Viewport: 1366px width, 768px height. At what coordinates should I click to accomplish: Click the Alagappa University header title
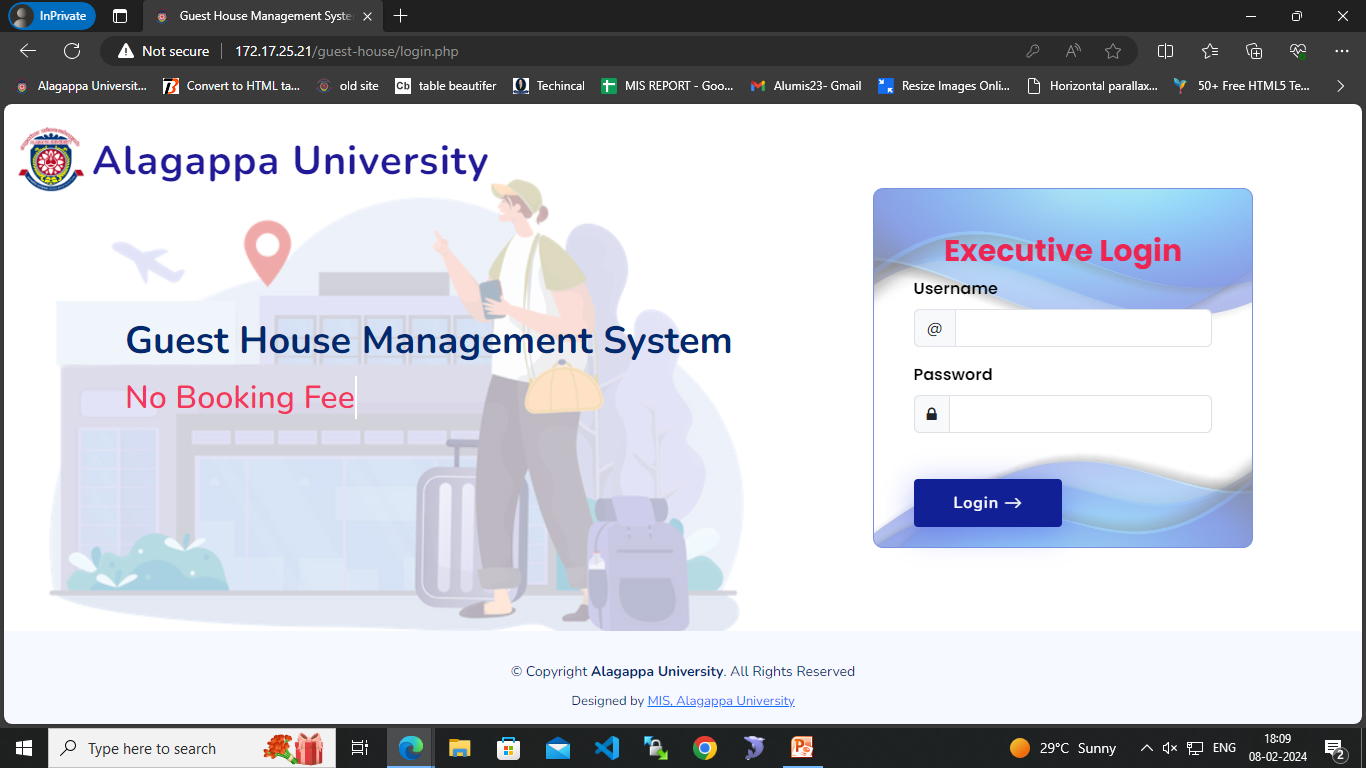290,160
